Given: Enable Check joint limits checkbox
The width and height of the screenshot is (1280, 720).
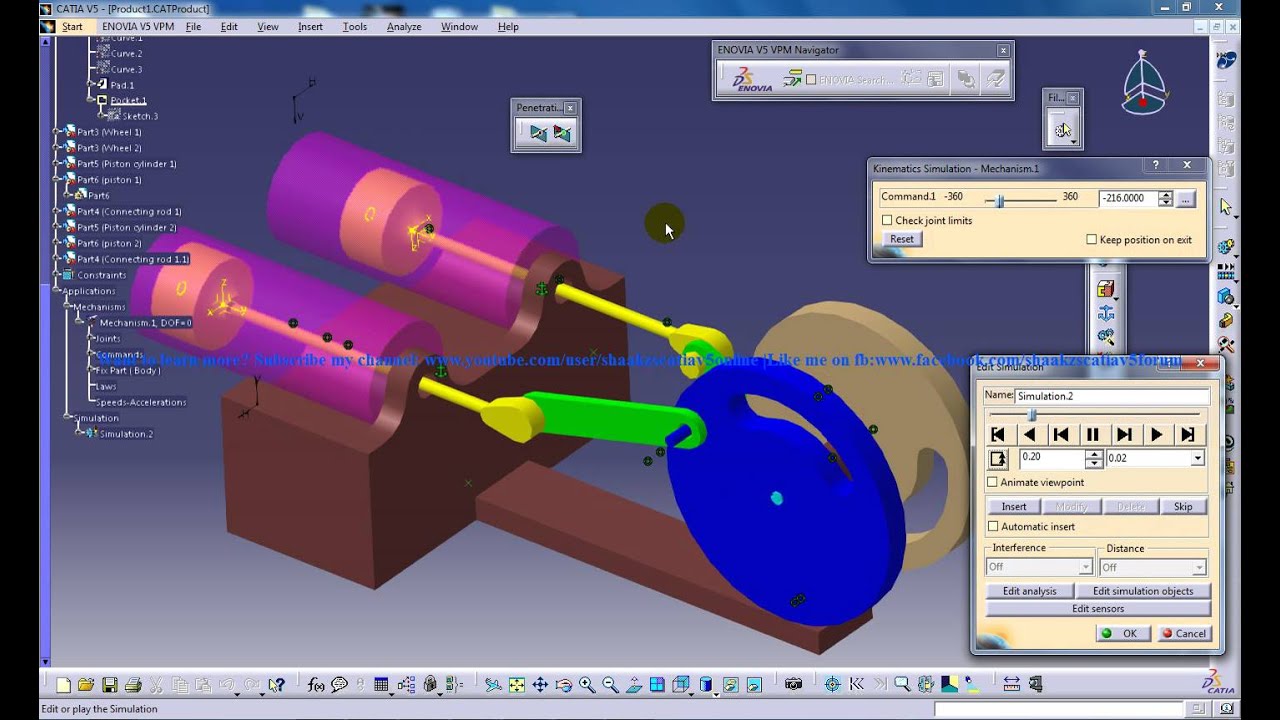Looking at the screenshot, I should coord(887,220).
